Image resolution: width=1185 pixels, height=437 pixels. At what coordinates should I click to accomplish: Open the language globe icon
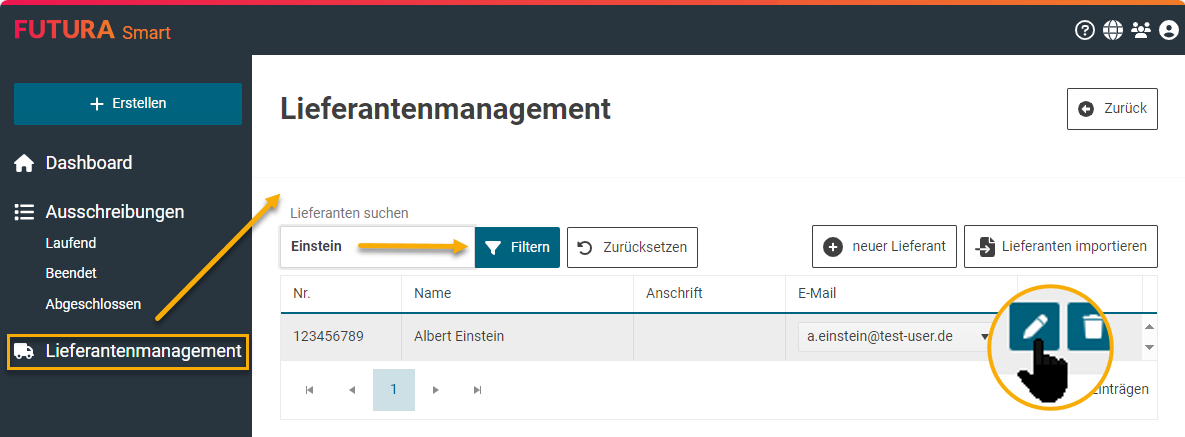point(1113,30)
